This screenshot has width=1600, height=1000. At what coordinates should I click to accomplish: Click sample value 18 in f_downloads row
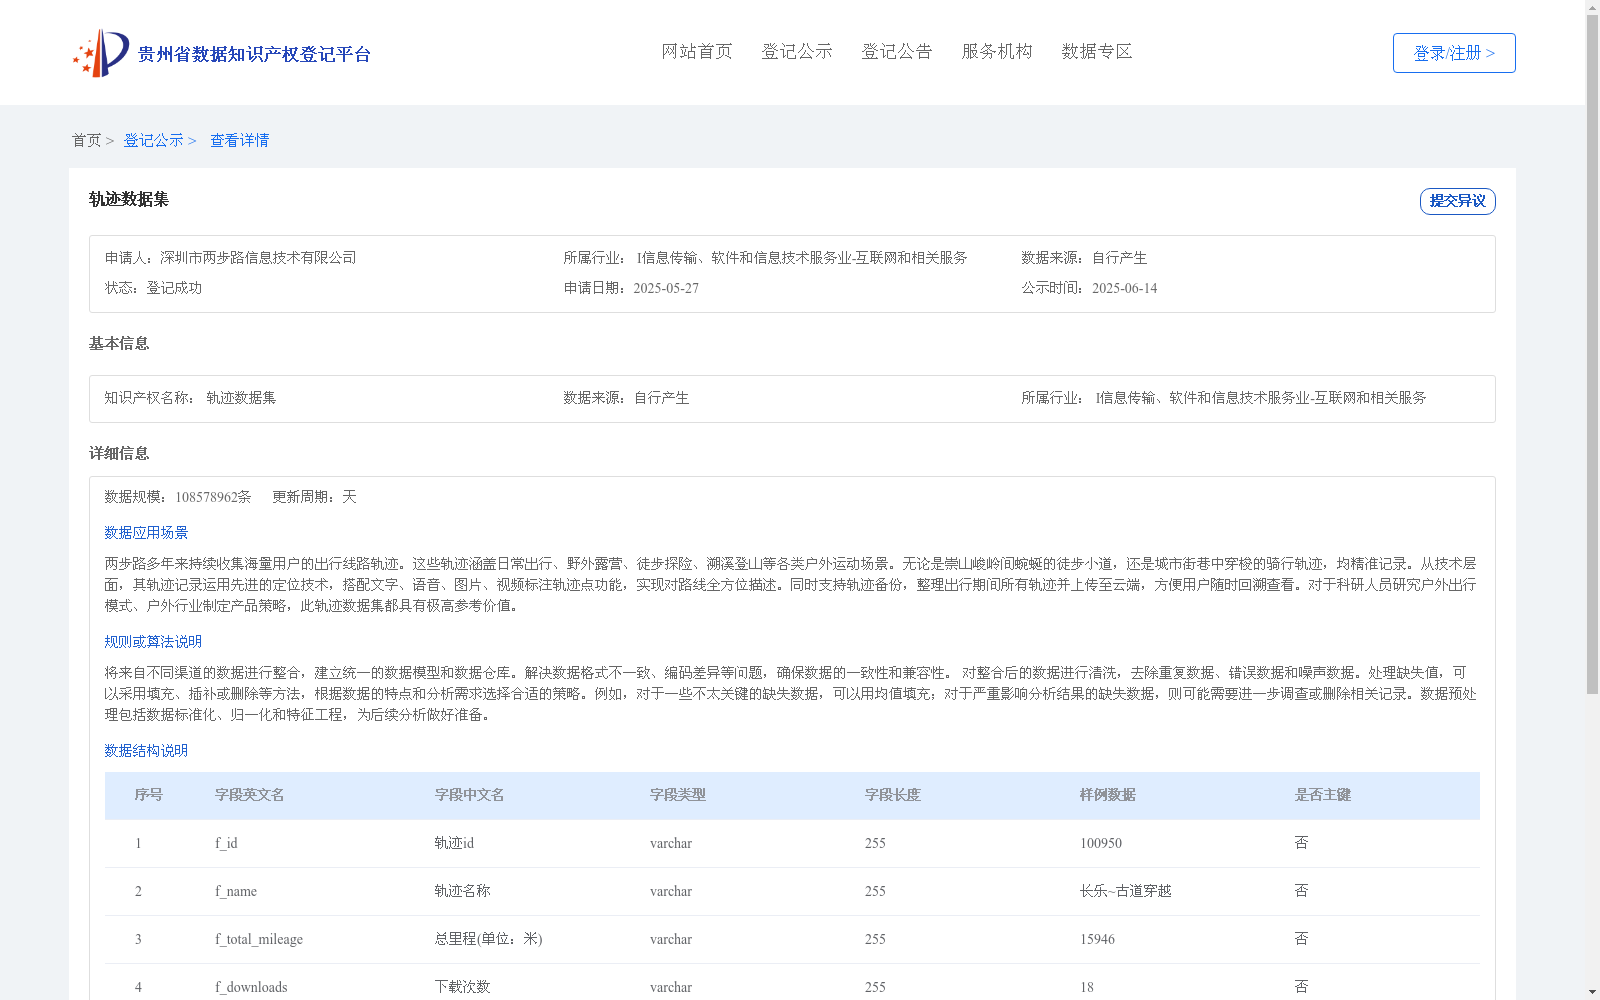(1087, 987)
